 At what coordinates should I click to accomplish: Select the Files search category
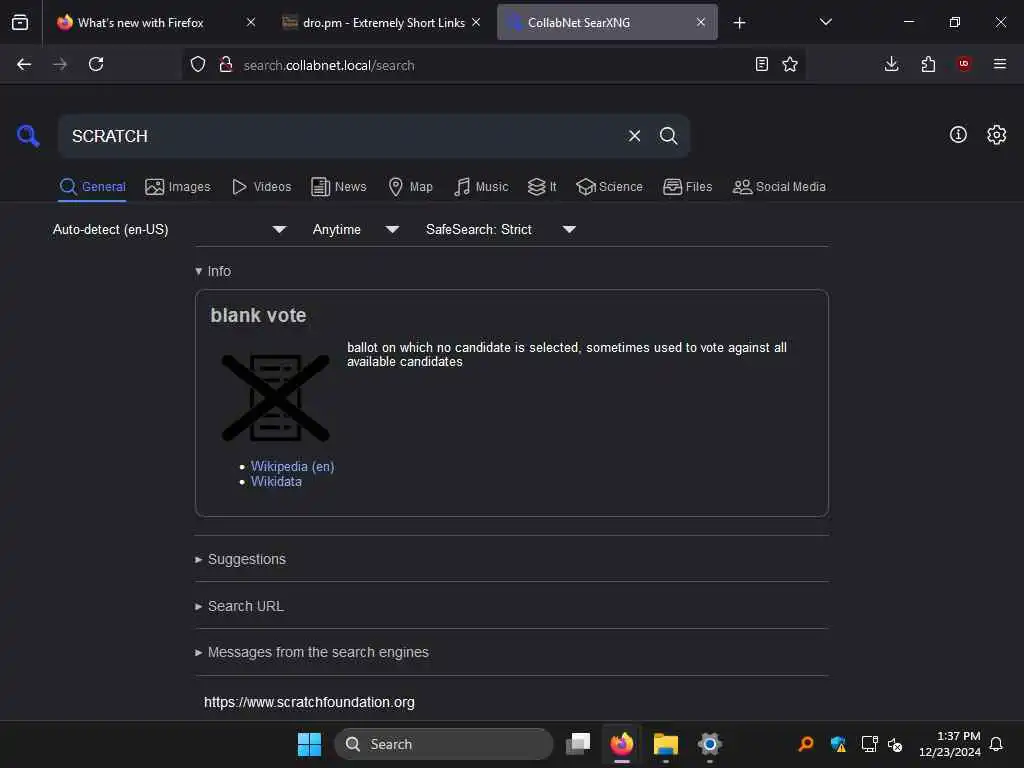687,187
